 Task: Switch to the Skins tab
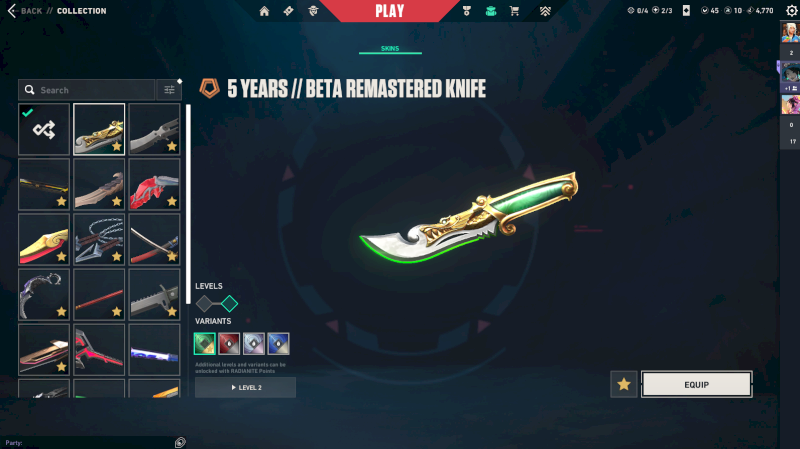point(390,48)
